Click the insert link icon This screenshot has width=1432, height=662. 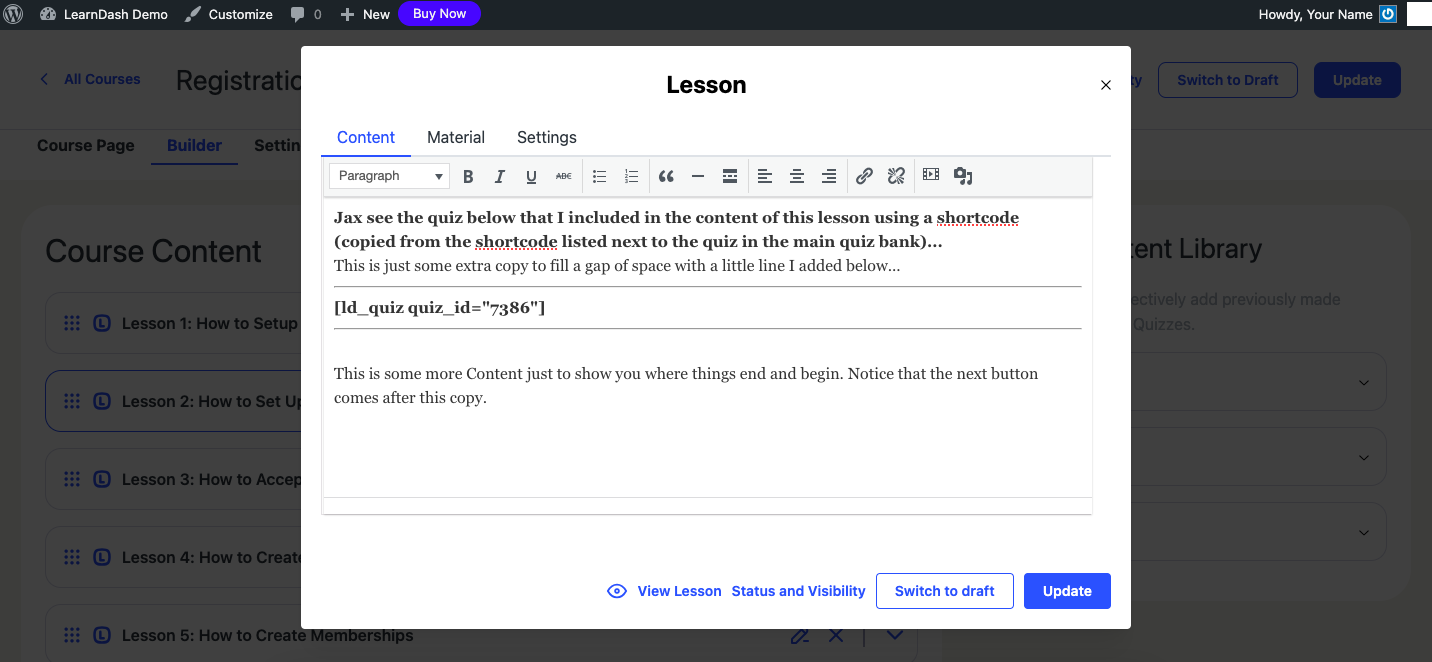(x=864, y=177)
